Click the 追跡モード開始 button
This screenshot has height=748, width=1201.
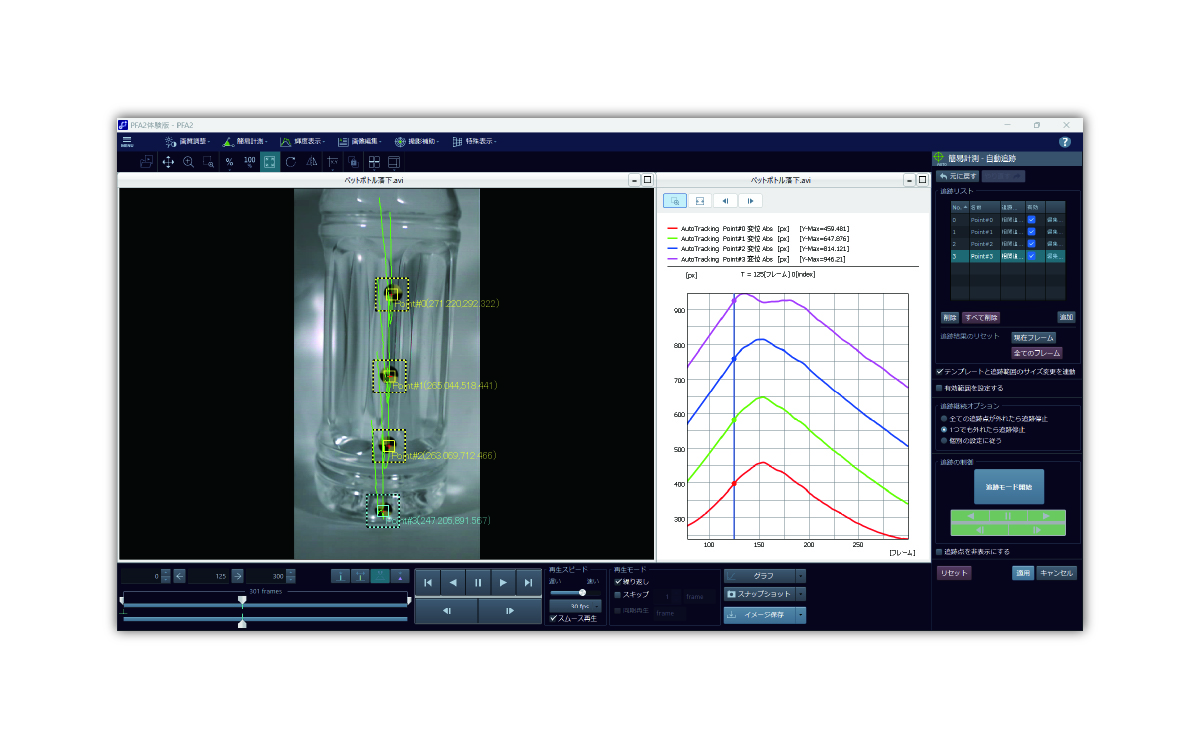pyautogui.click(x=1008, y=486)
